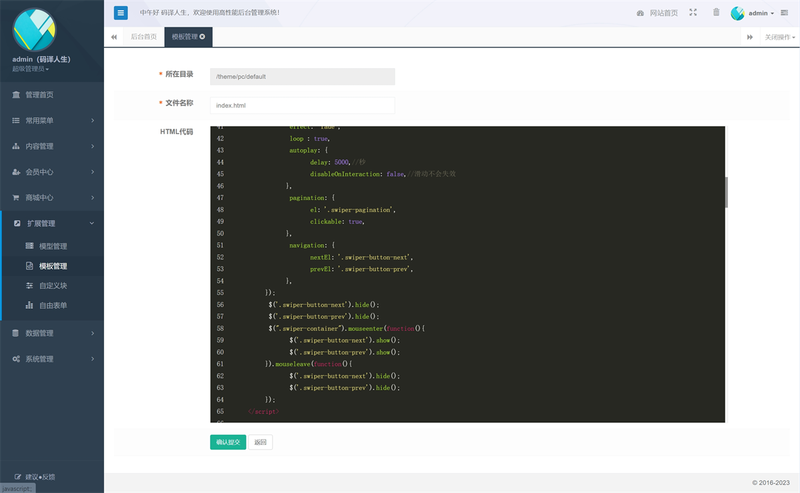800x493 pixels.
Task: Collapse the 扩展管理 chevron
Action: [92, 223]
